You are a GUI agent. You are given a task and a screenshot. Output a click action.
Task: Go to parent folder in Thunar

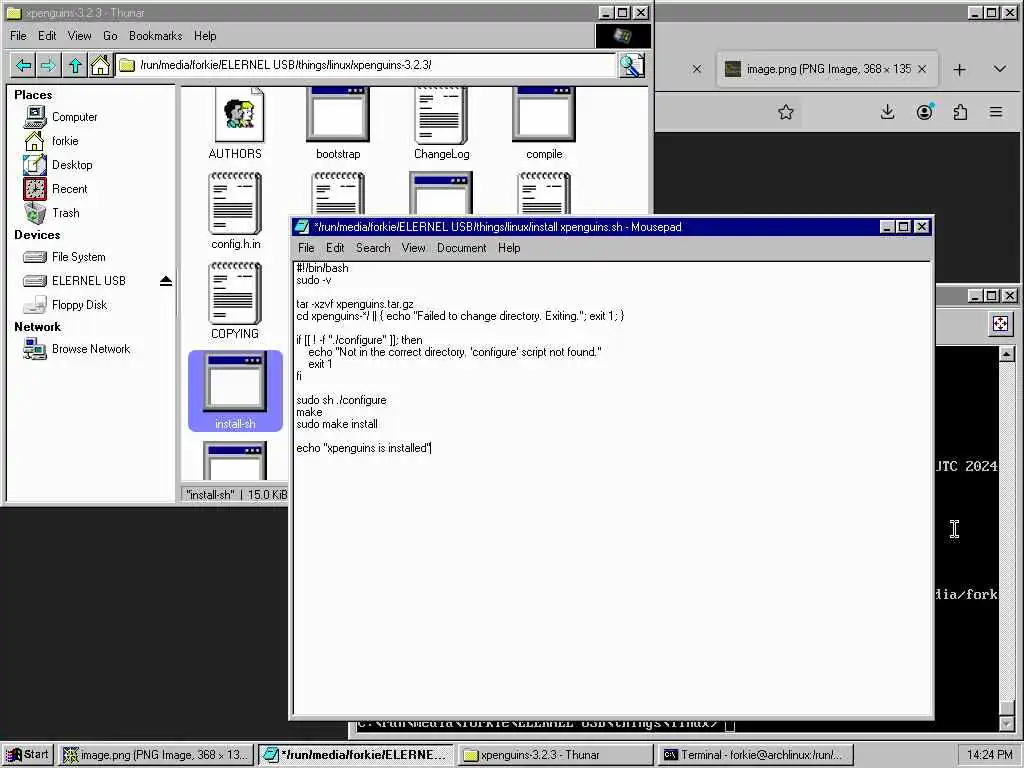point(75,65)
